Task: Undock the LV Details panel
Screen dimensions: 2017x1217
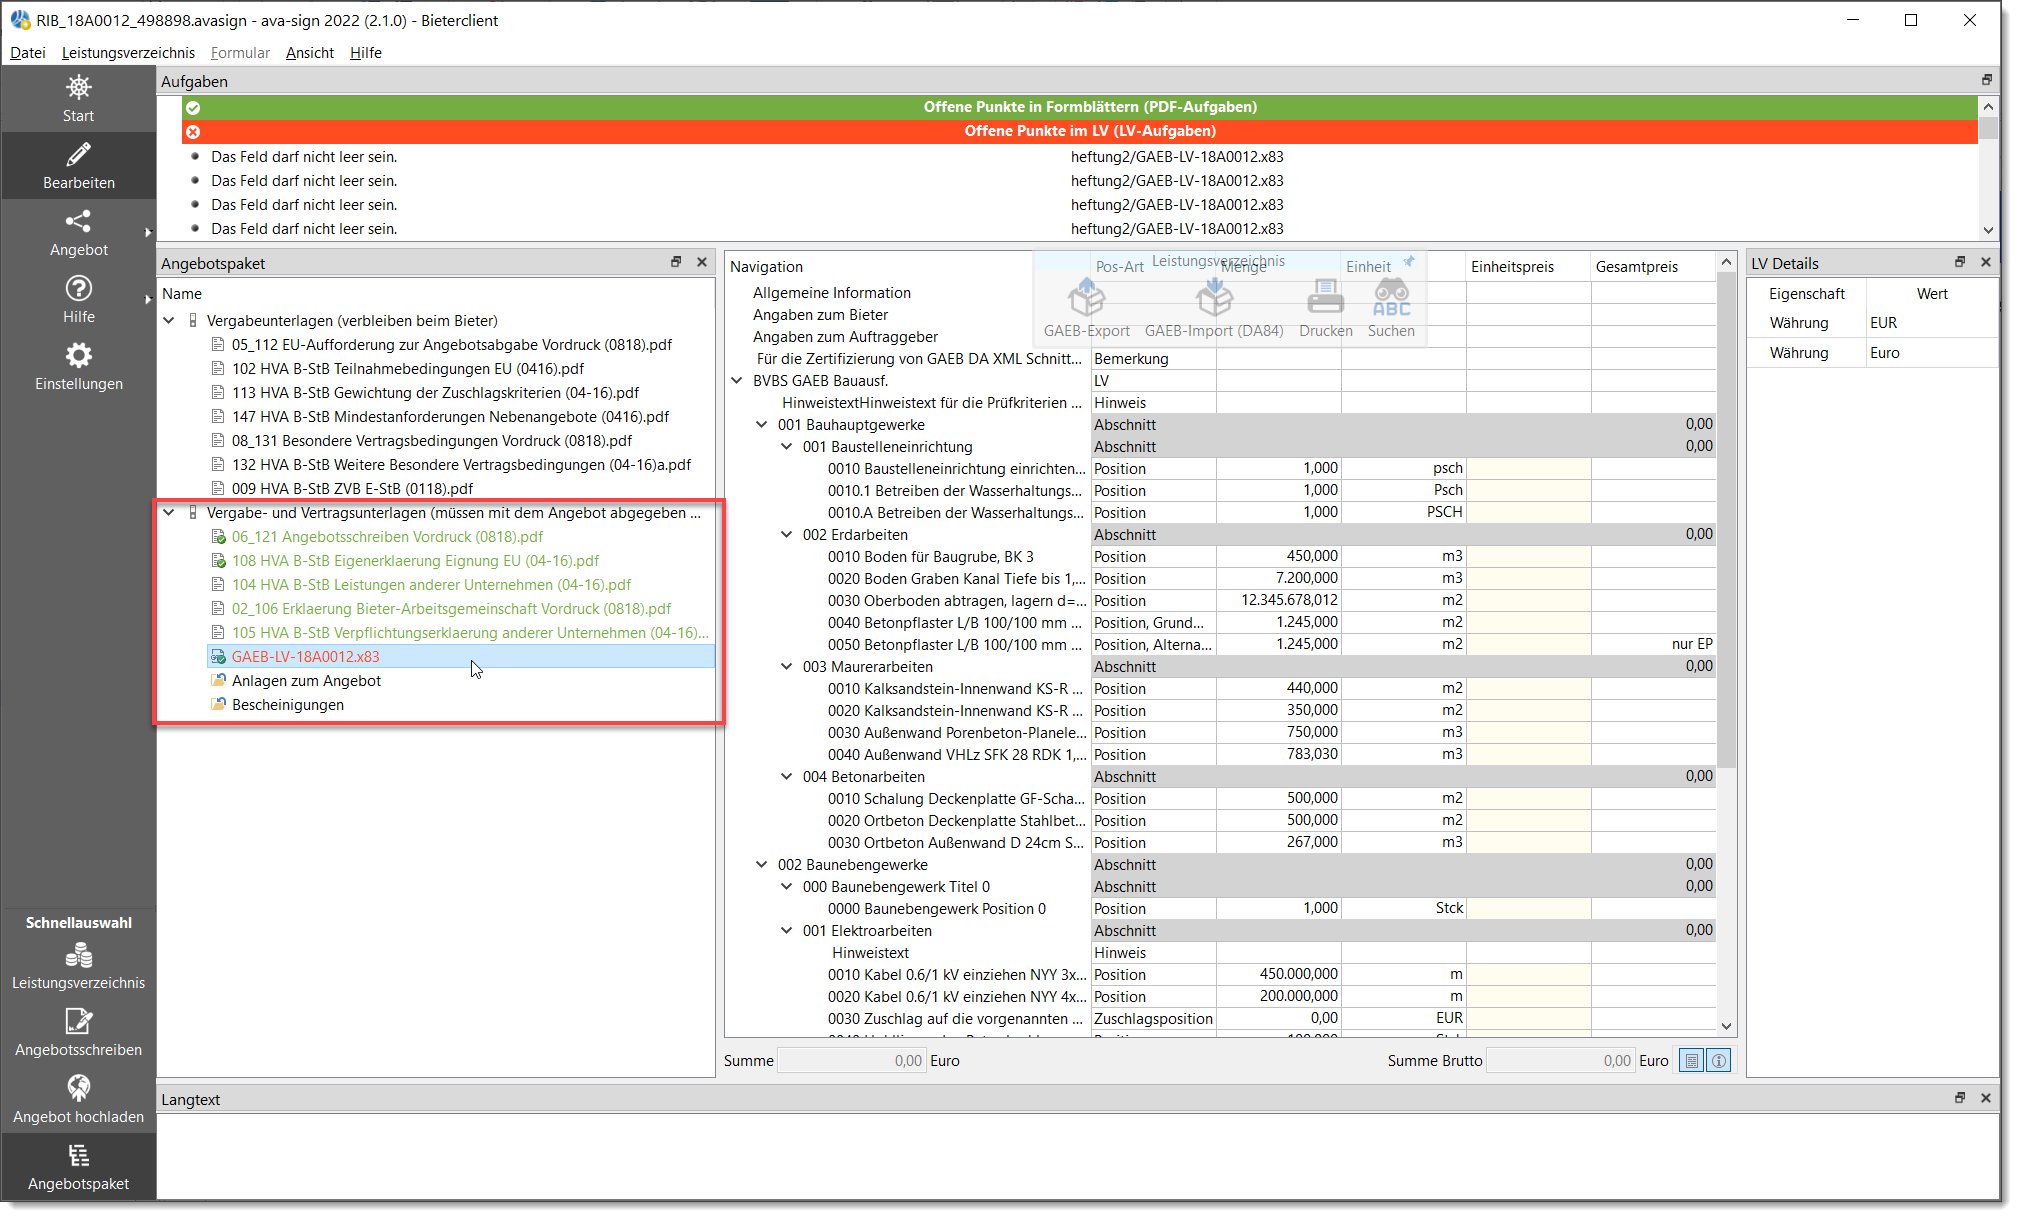Action: point(1960,262)
